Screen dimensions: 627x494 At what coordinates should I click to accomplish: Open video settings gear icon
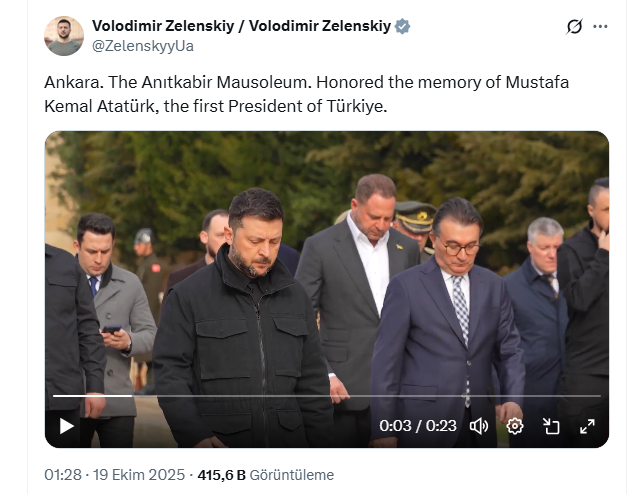coord(515,426)
